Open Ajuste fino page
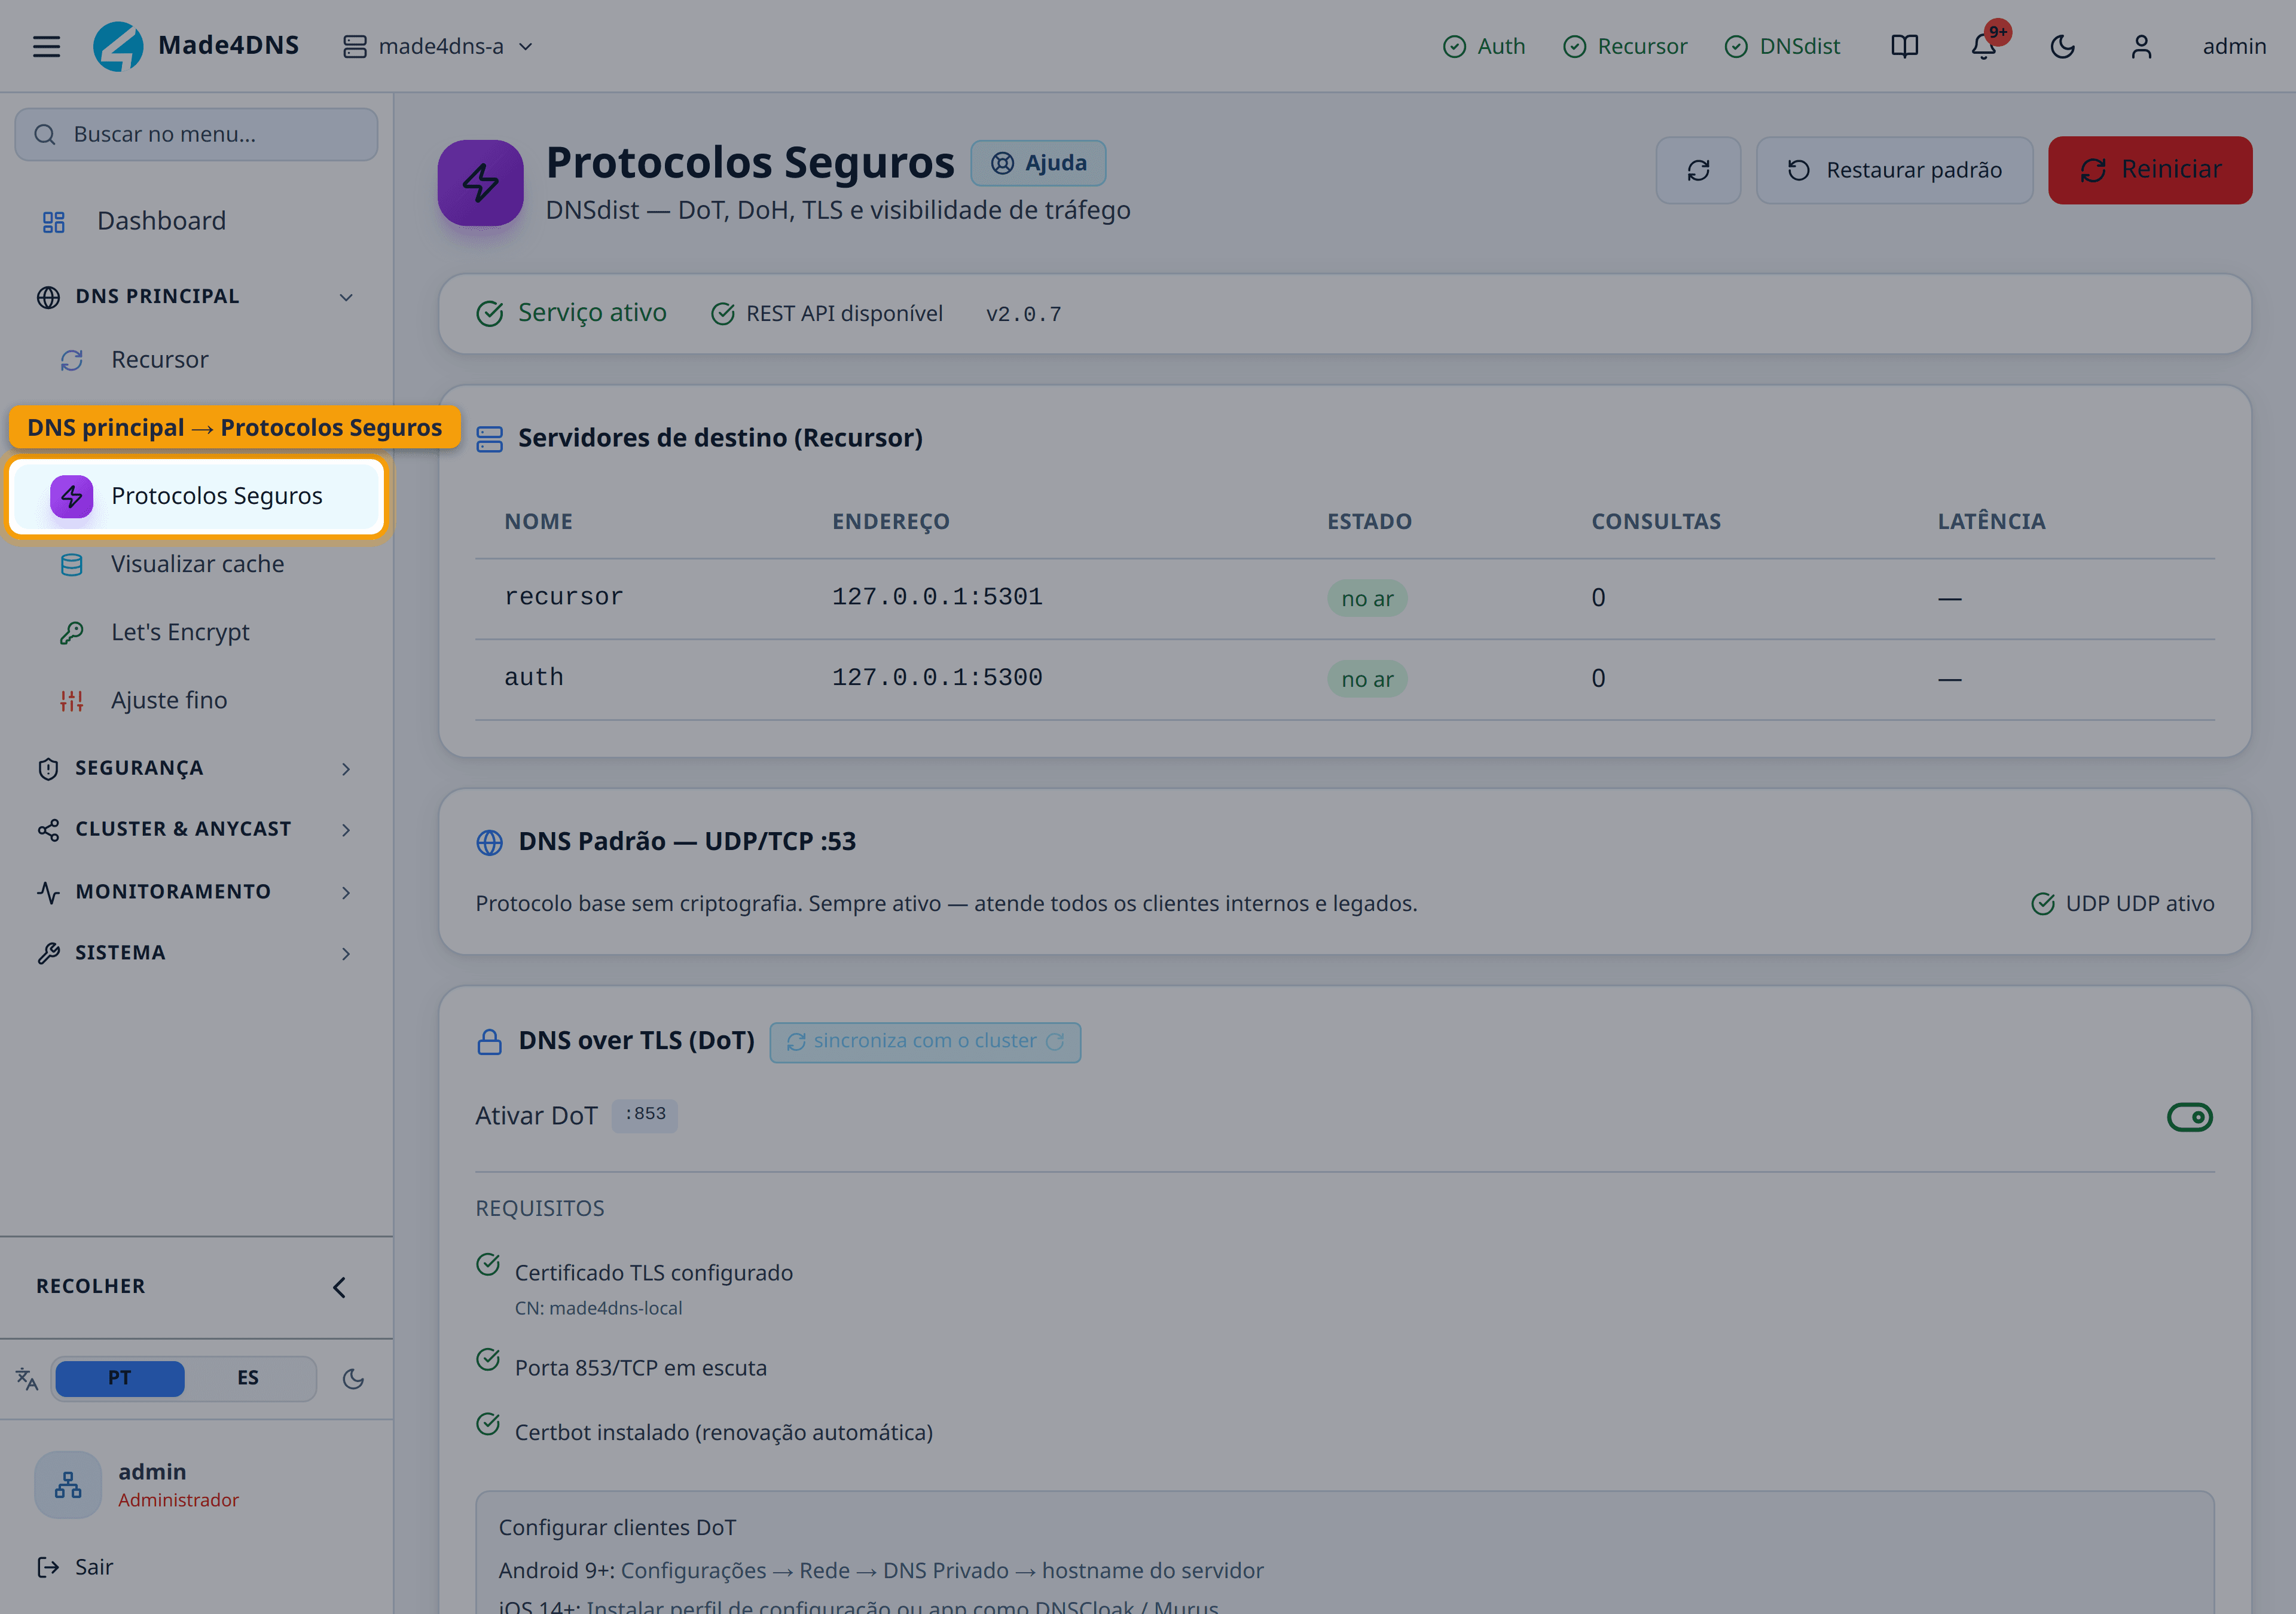This screenshot has width=2296, height=1614. coord(196,700)
